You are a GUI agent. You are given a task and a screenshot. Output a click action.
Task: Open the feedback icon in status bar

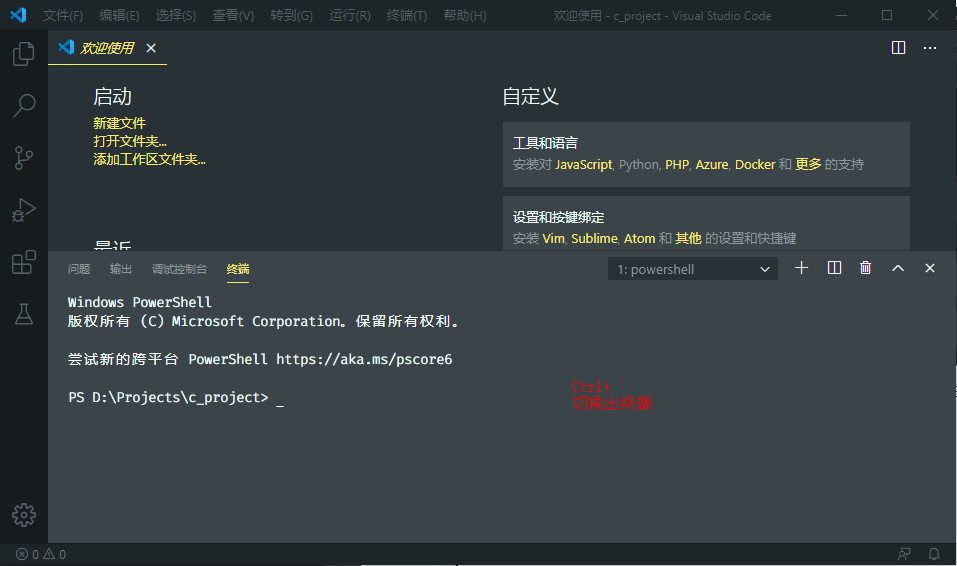(x=904, y=554)
